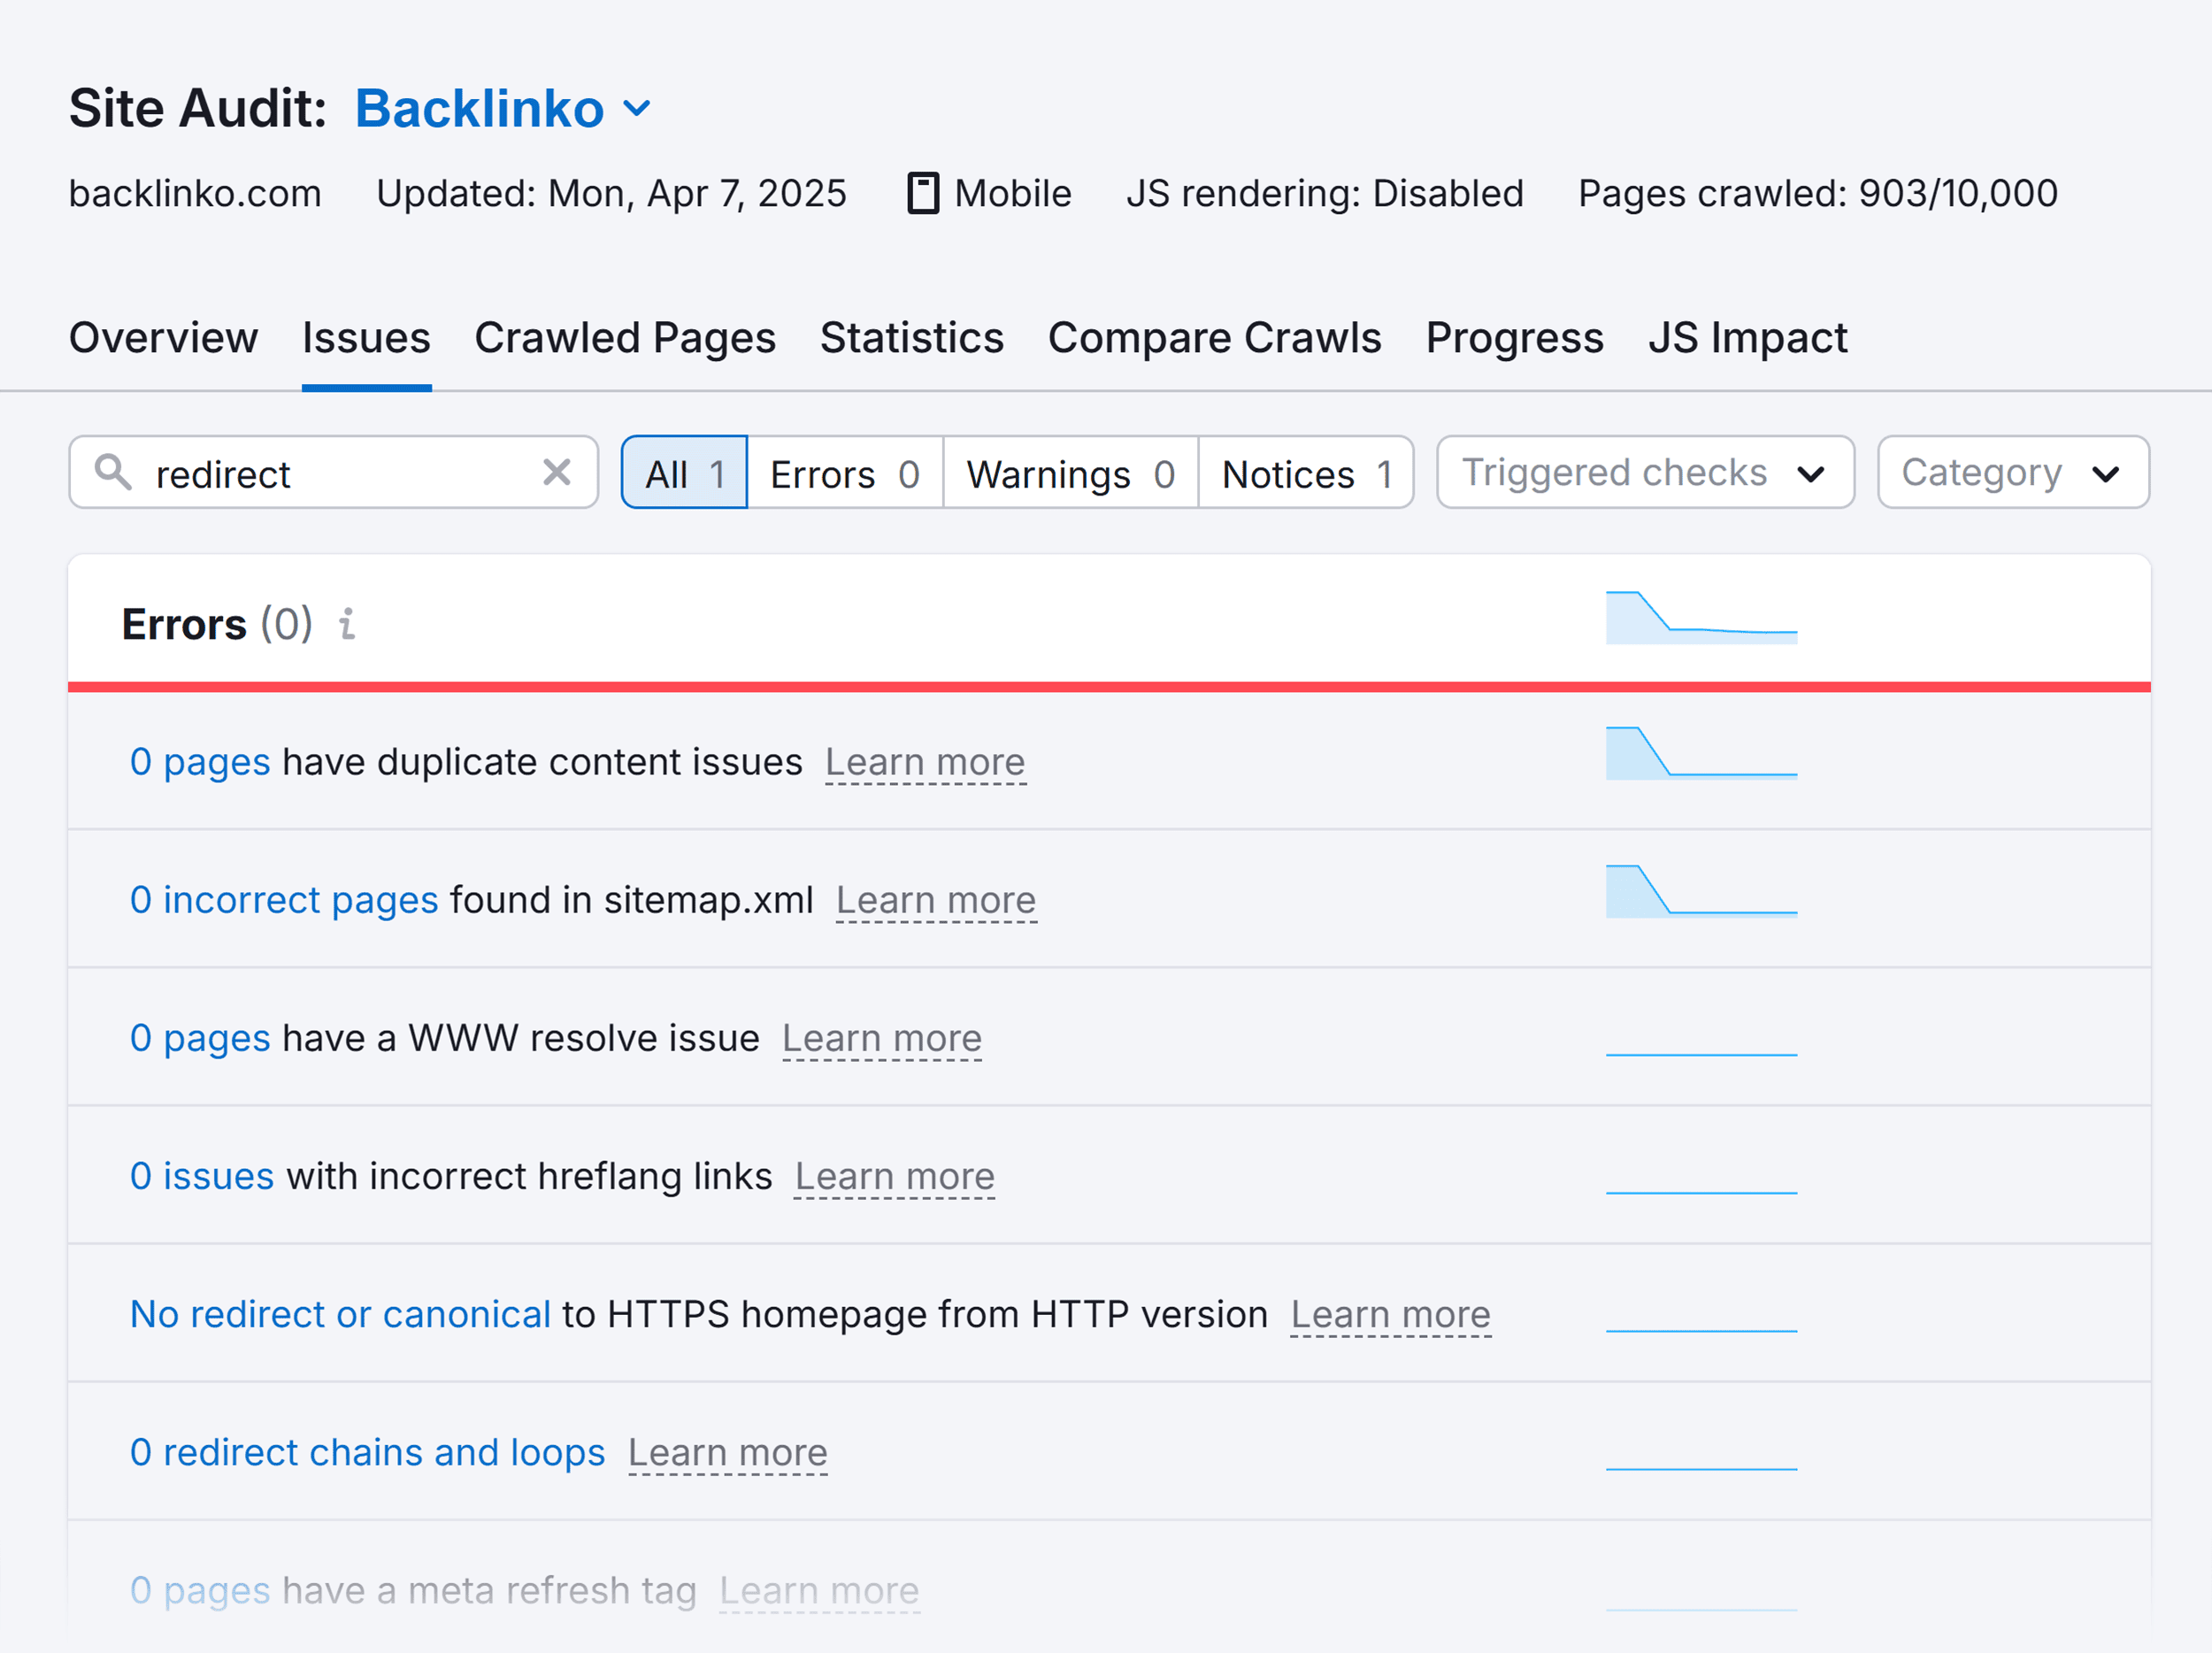Click the Errors (0) section heading
The image size is (2212, 1653).
[x=217, y=624]
